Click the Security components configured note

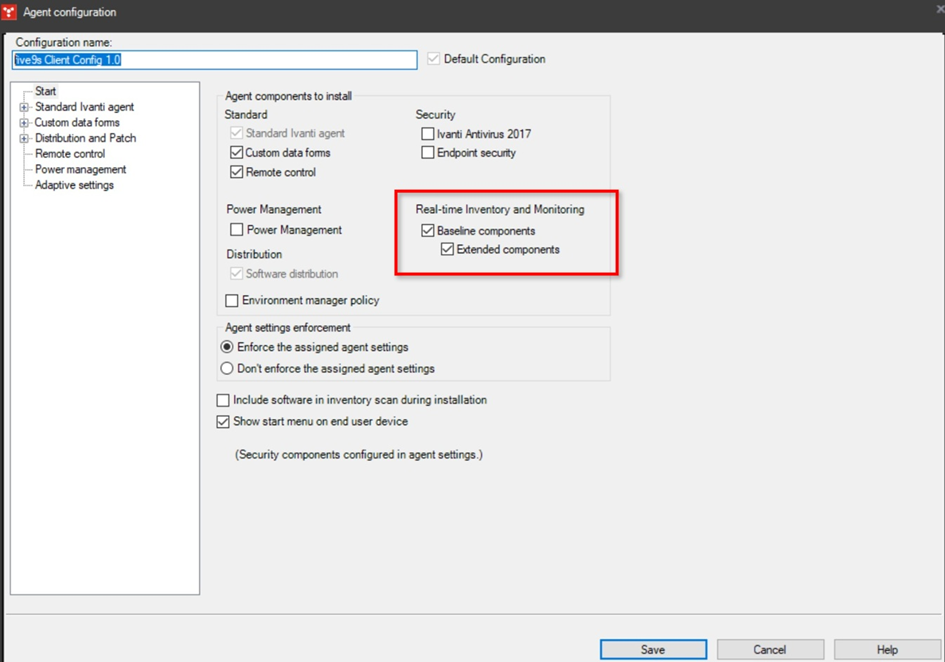[359, 455]
